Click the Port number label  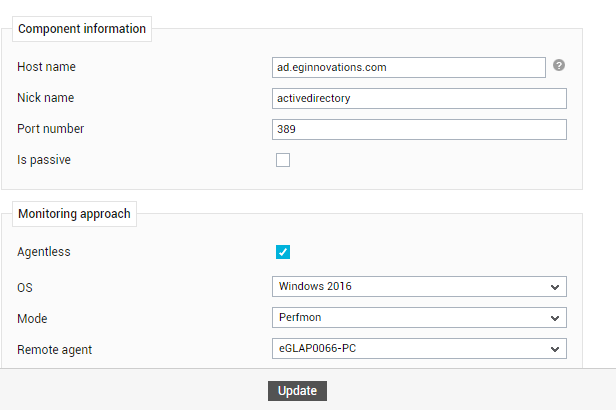tap(51, 128)
